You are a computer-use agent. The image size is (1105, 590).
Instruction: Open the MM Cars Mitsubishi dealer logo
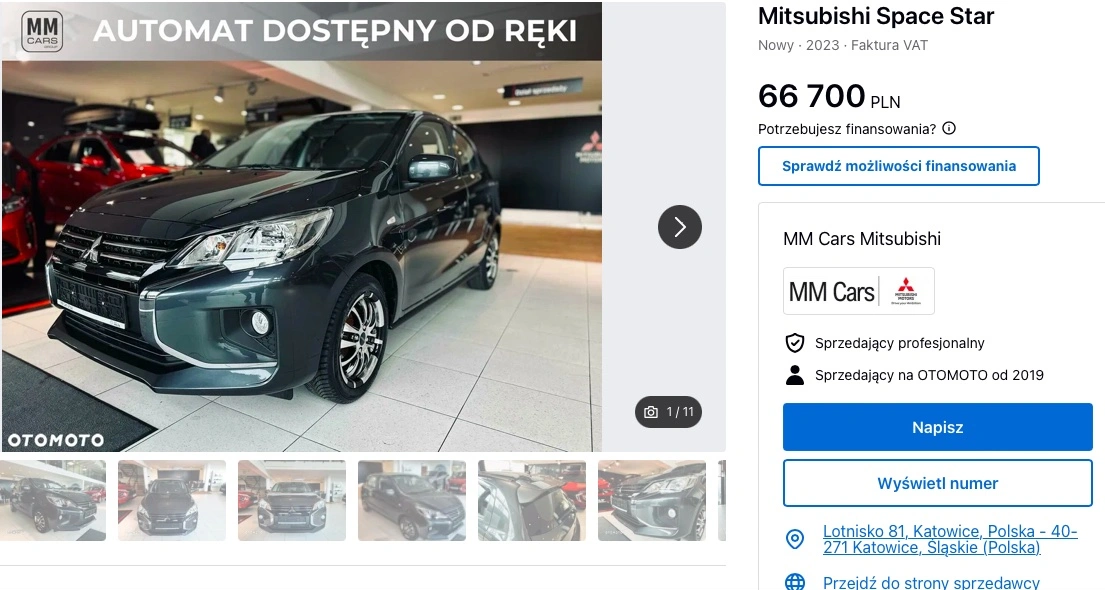(858, 290)
